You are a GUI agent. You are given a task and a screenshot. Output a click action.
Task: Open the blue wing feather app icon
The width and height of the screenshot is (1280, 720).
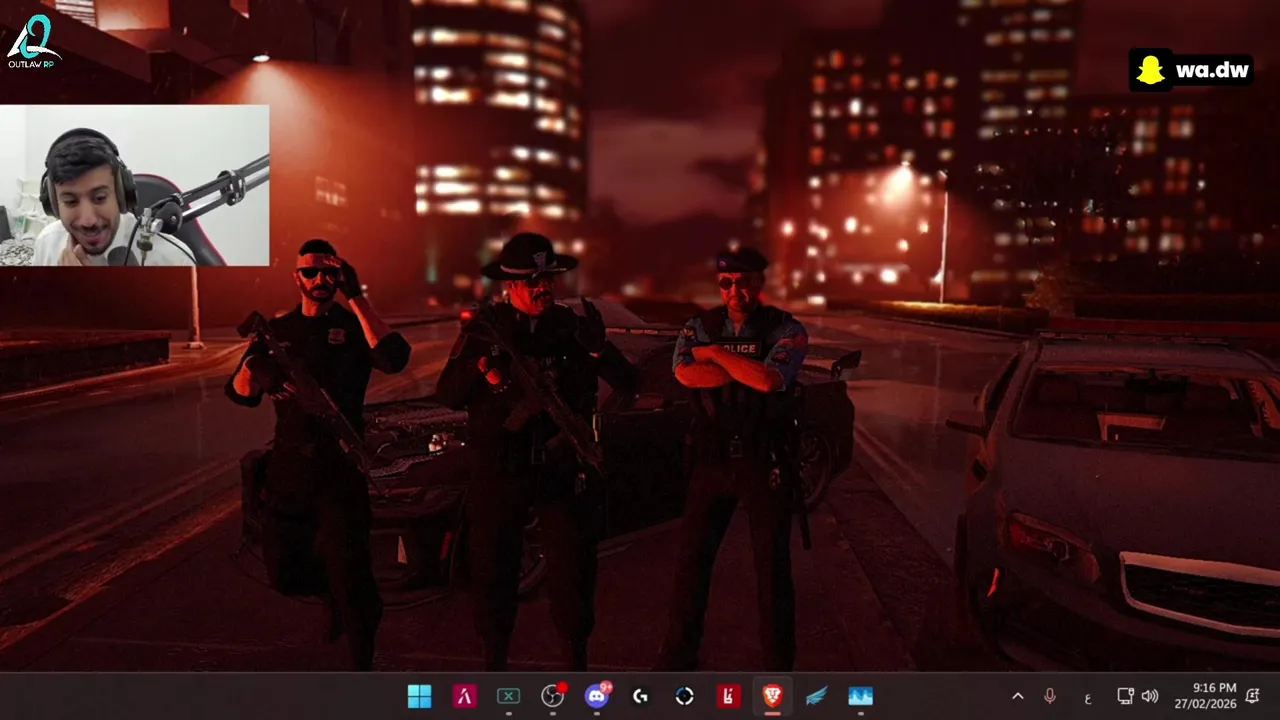coord(817,696)
